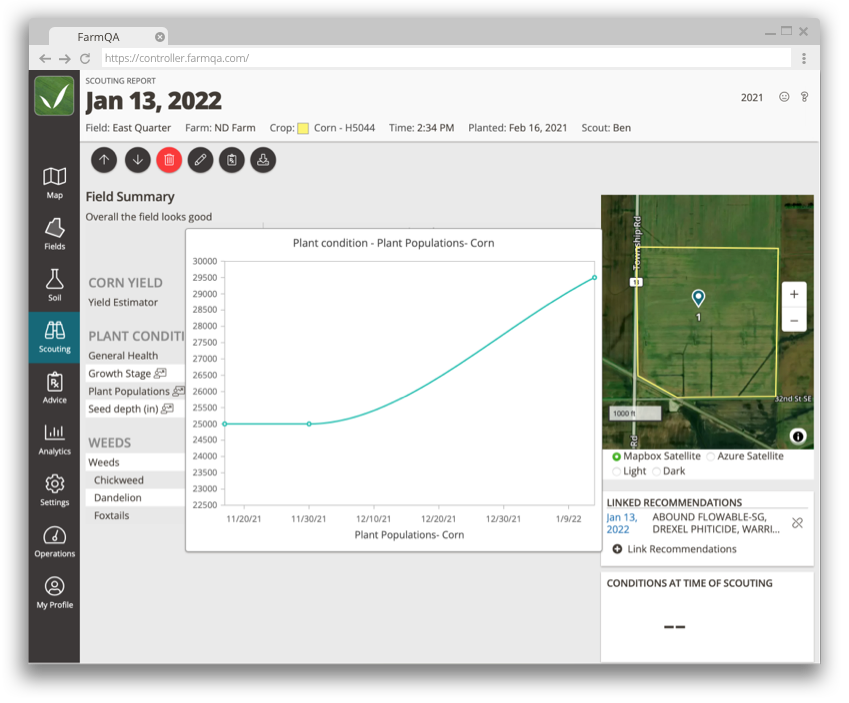Click the Plant Populations row
This screenshot has width=849, height=703.
coord(135,391)
